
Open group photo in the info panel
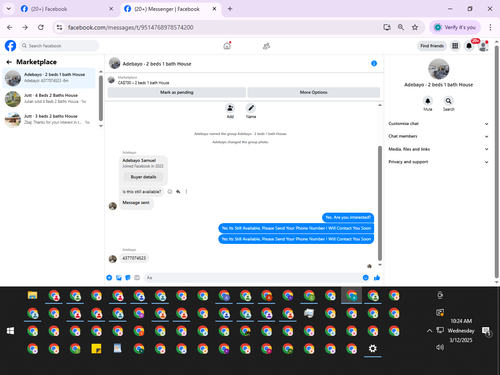click(438, 69)
